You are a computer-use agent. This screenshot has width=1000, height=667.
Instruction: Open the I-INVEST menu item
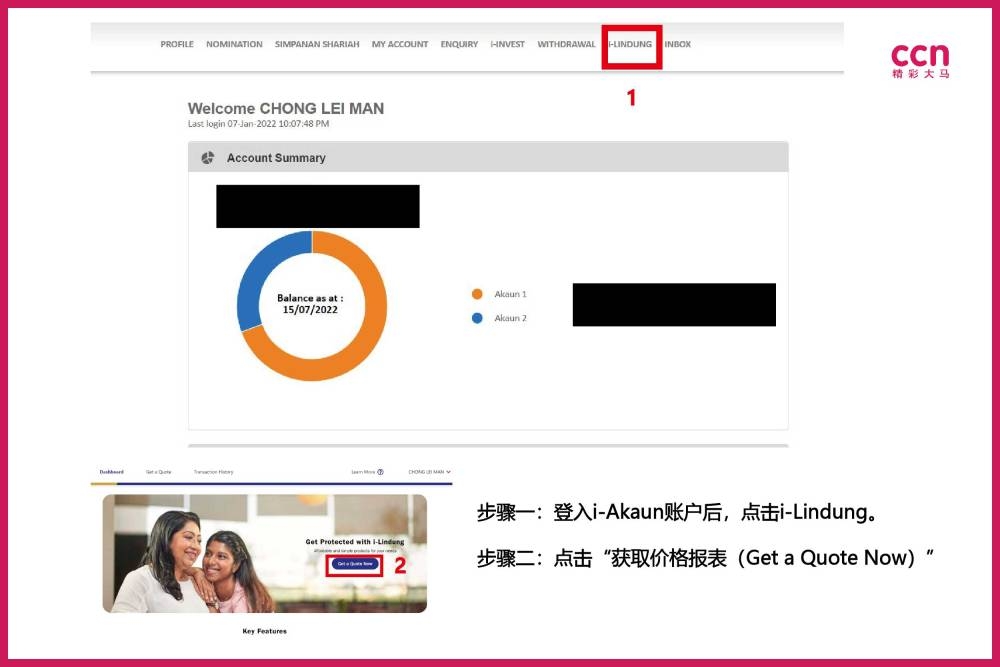point(508,44)
